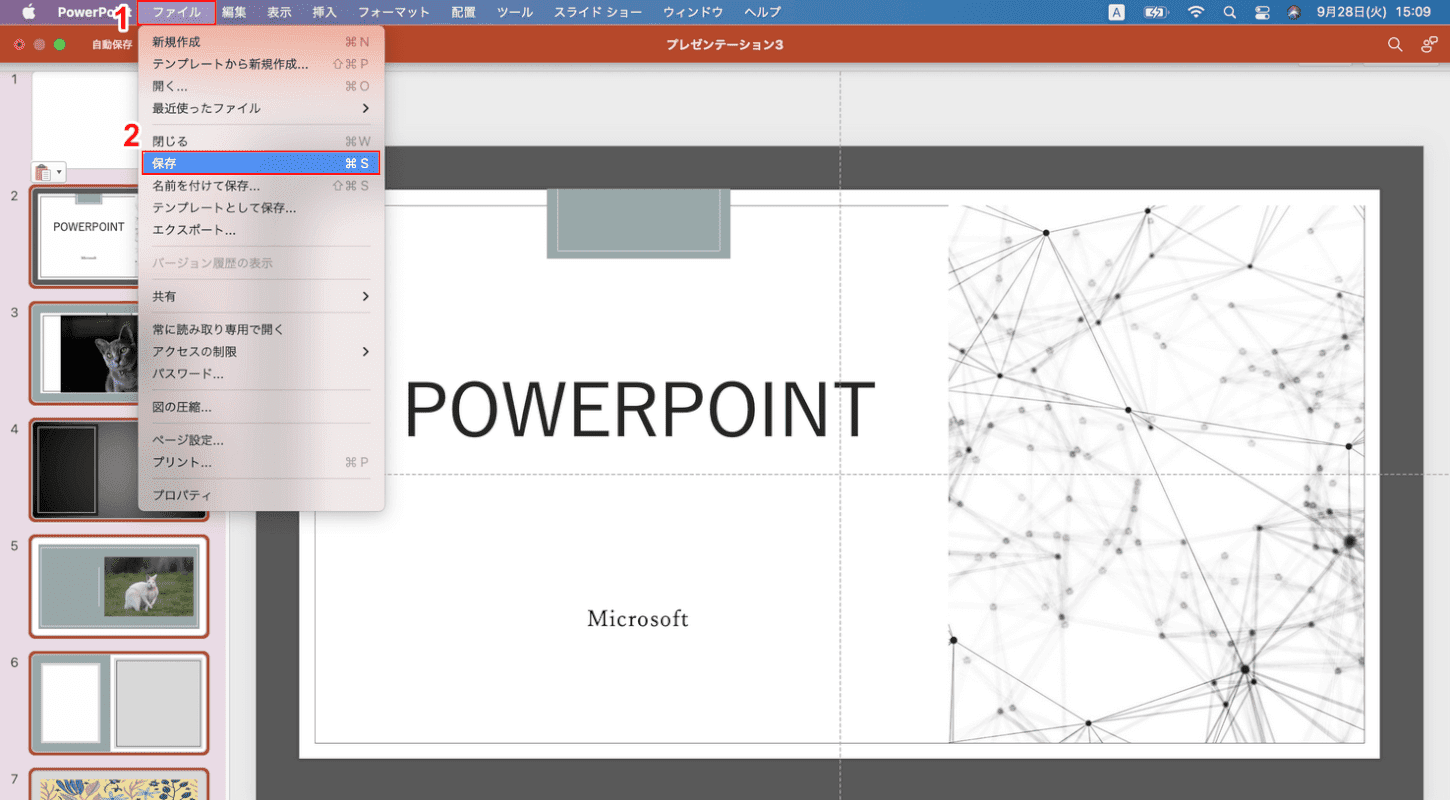Choose 閉じる from the File menu
This screenshot has height=800, width=1450.
261,141
